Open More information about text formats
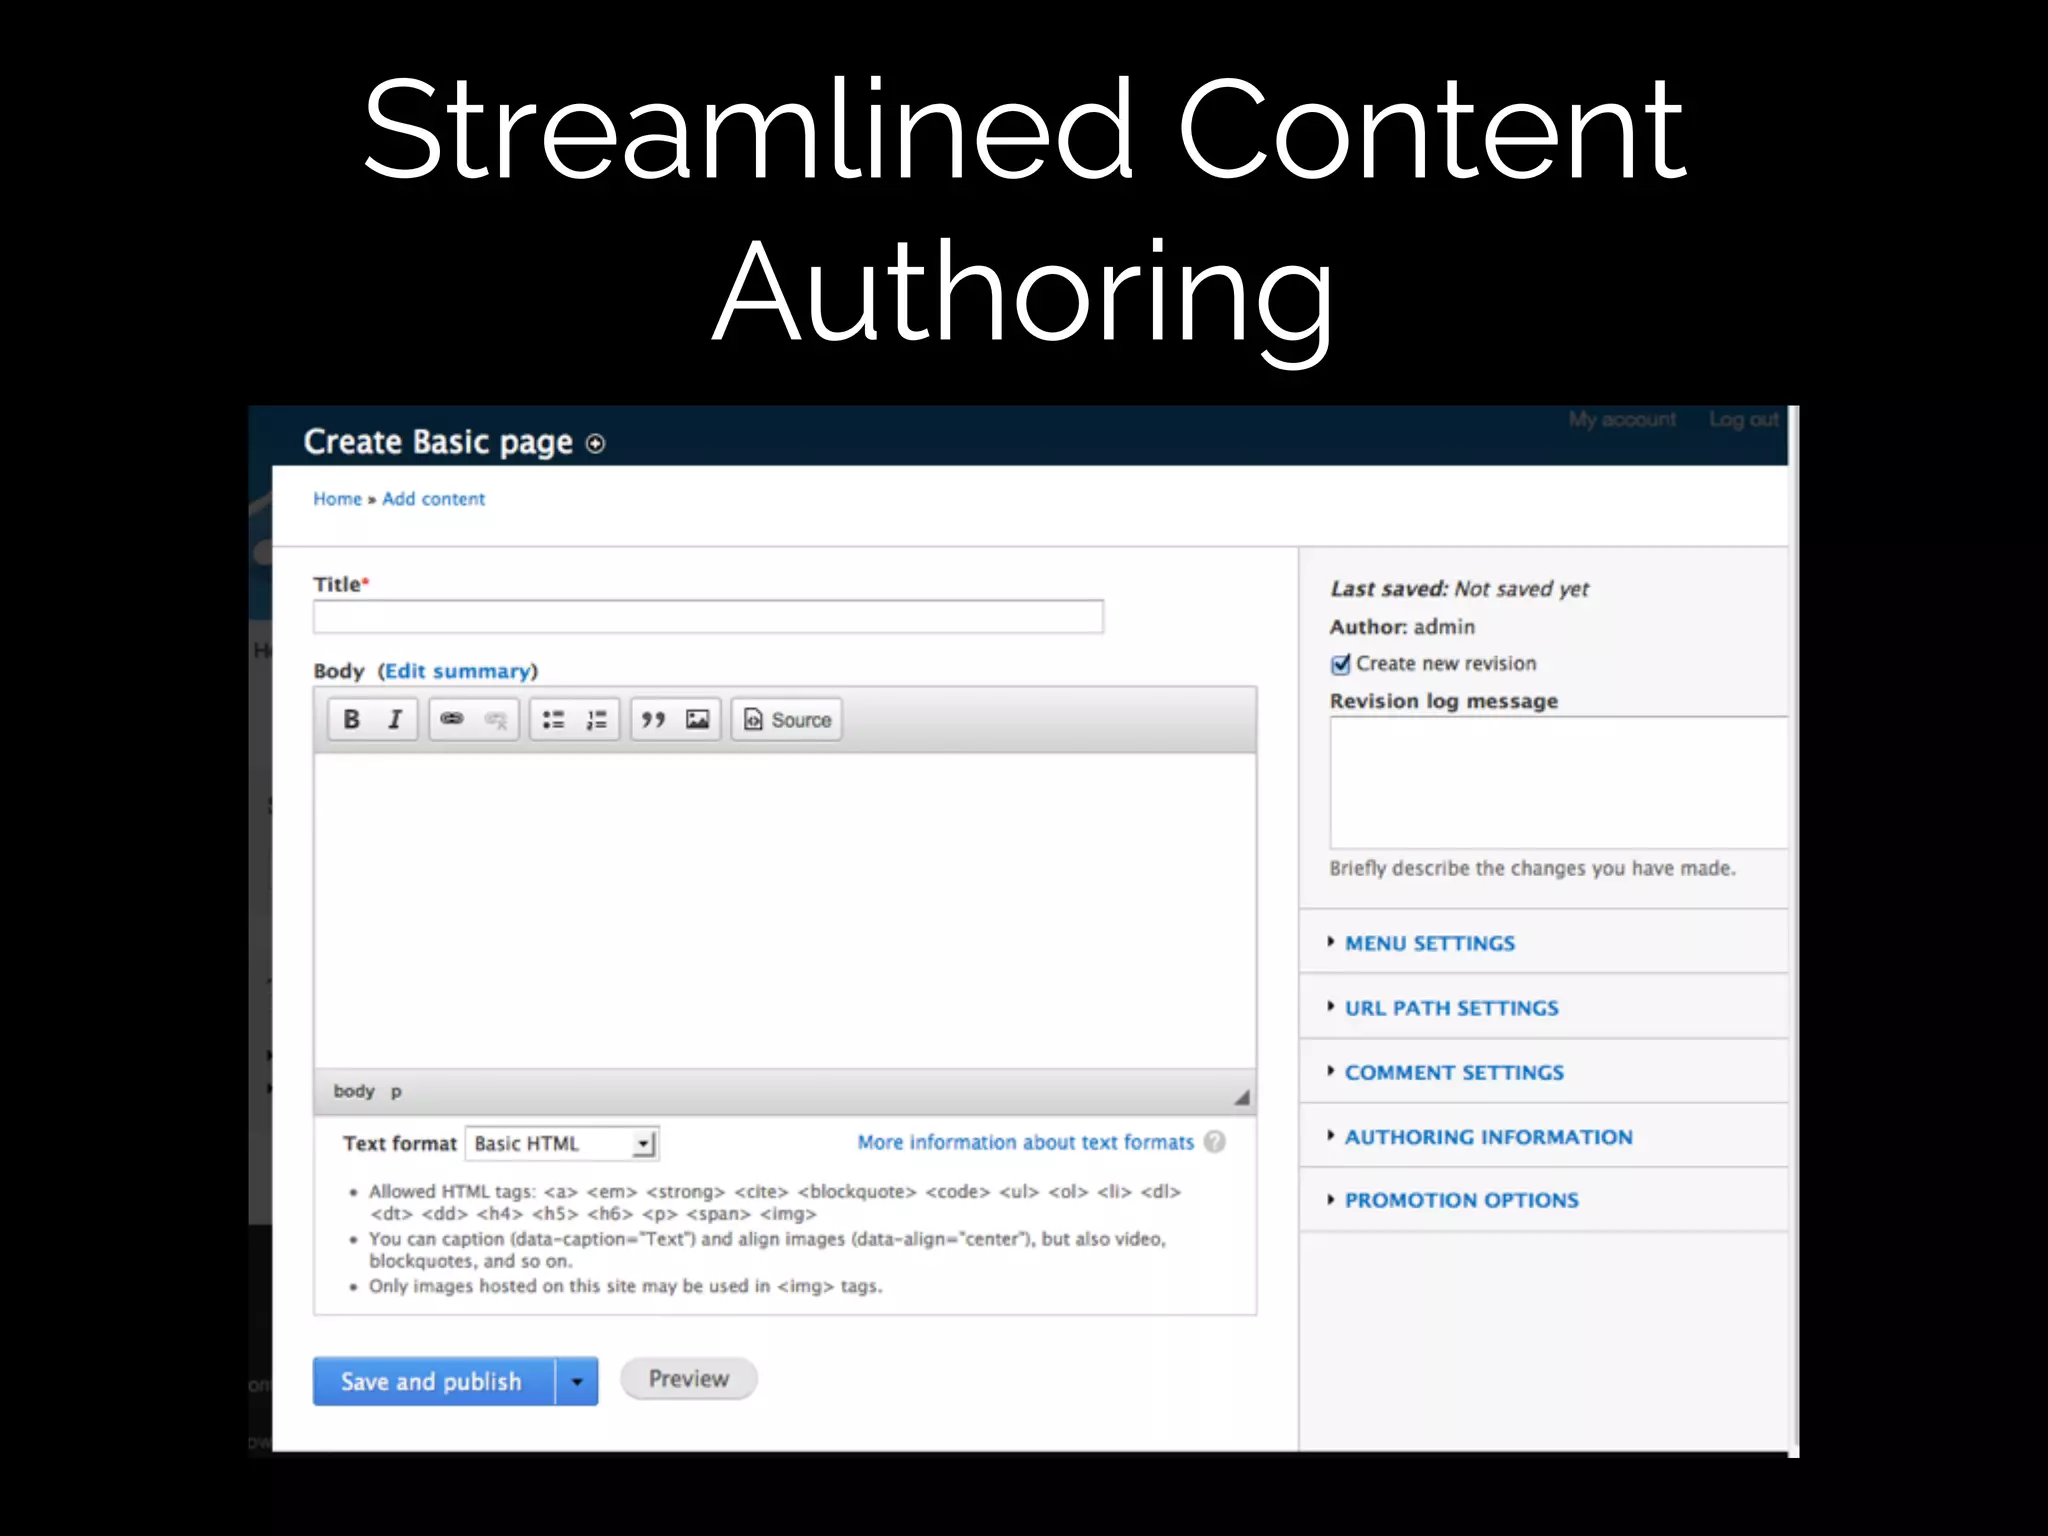The image size is (2048, 1536). (1026, 1142)
